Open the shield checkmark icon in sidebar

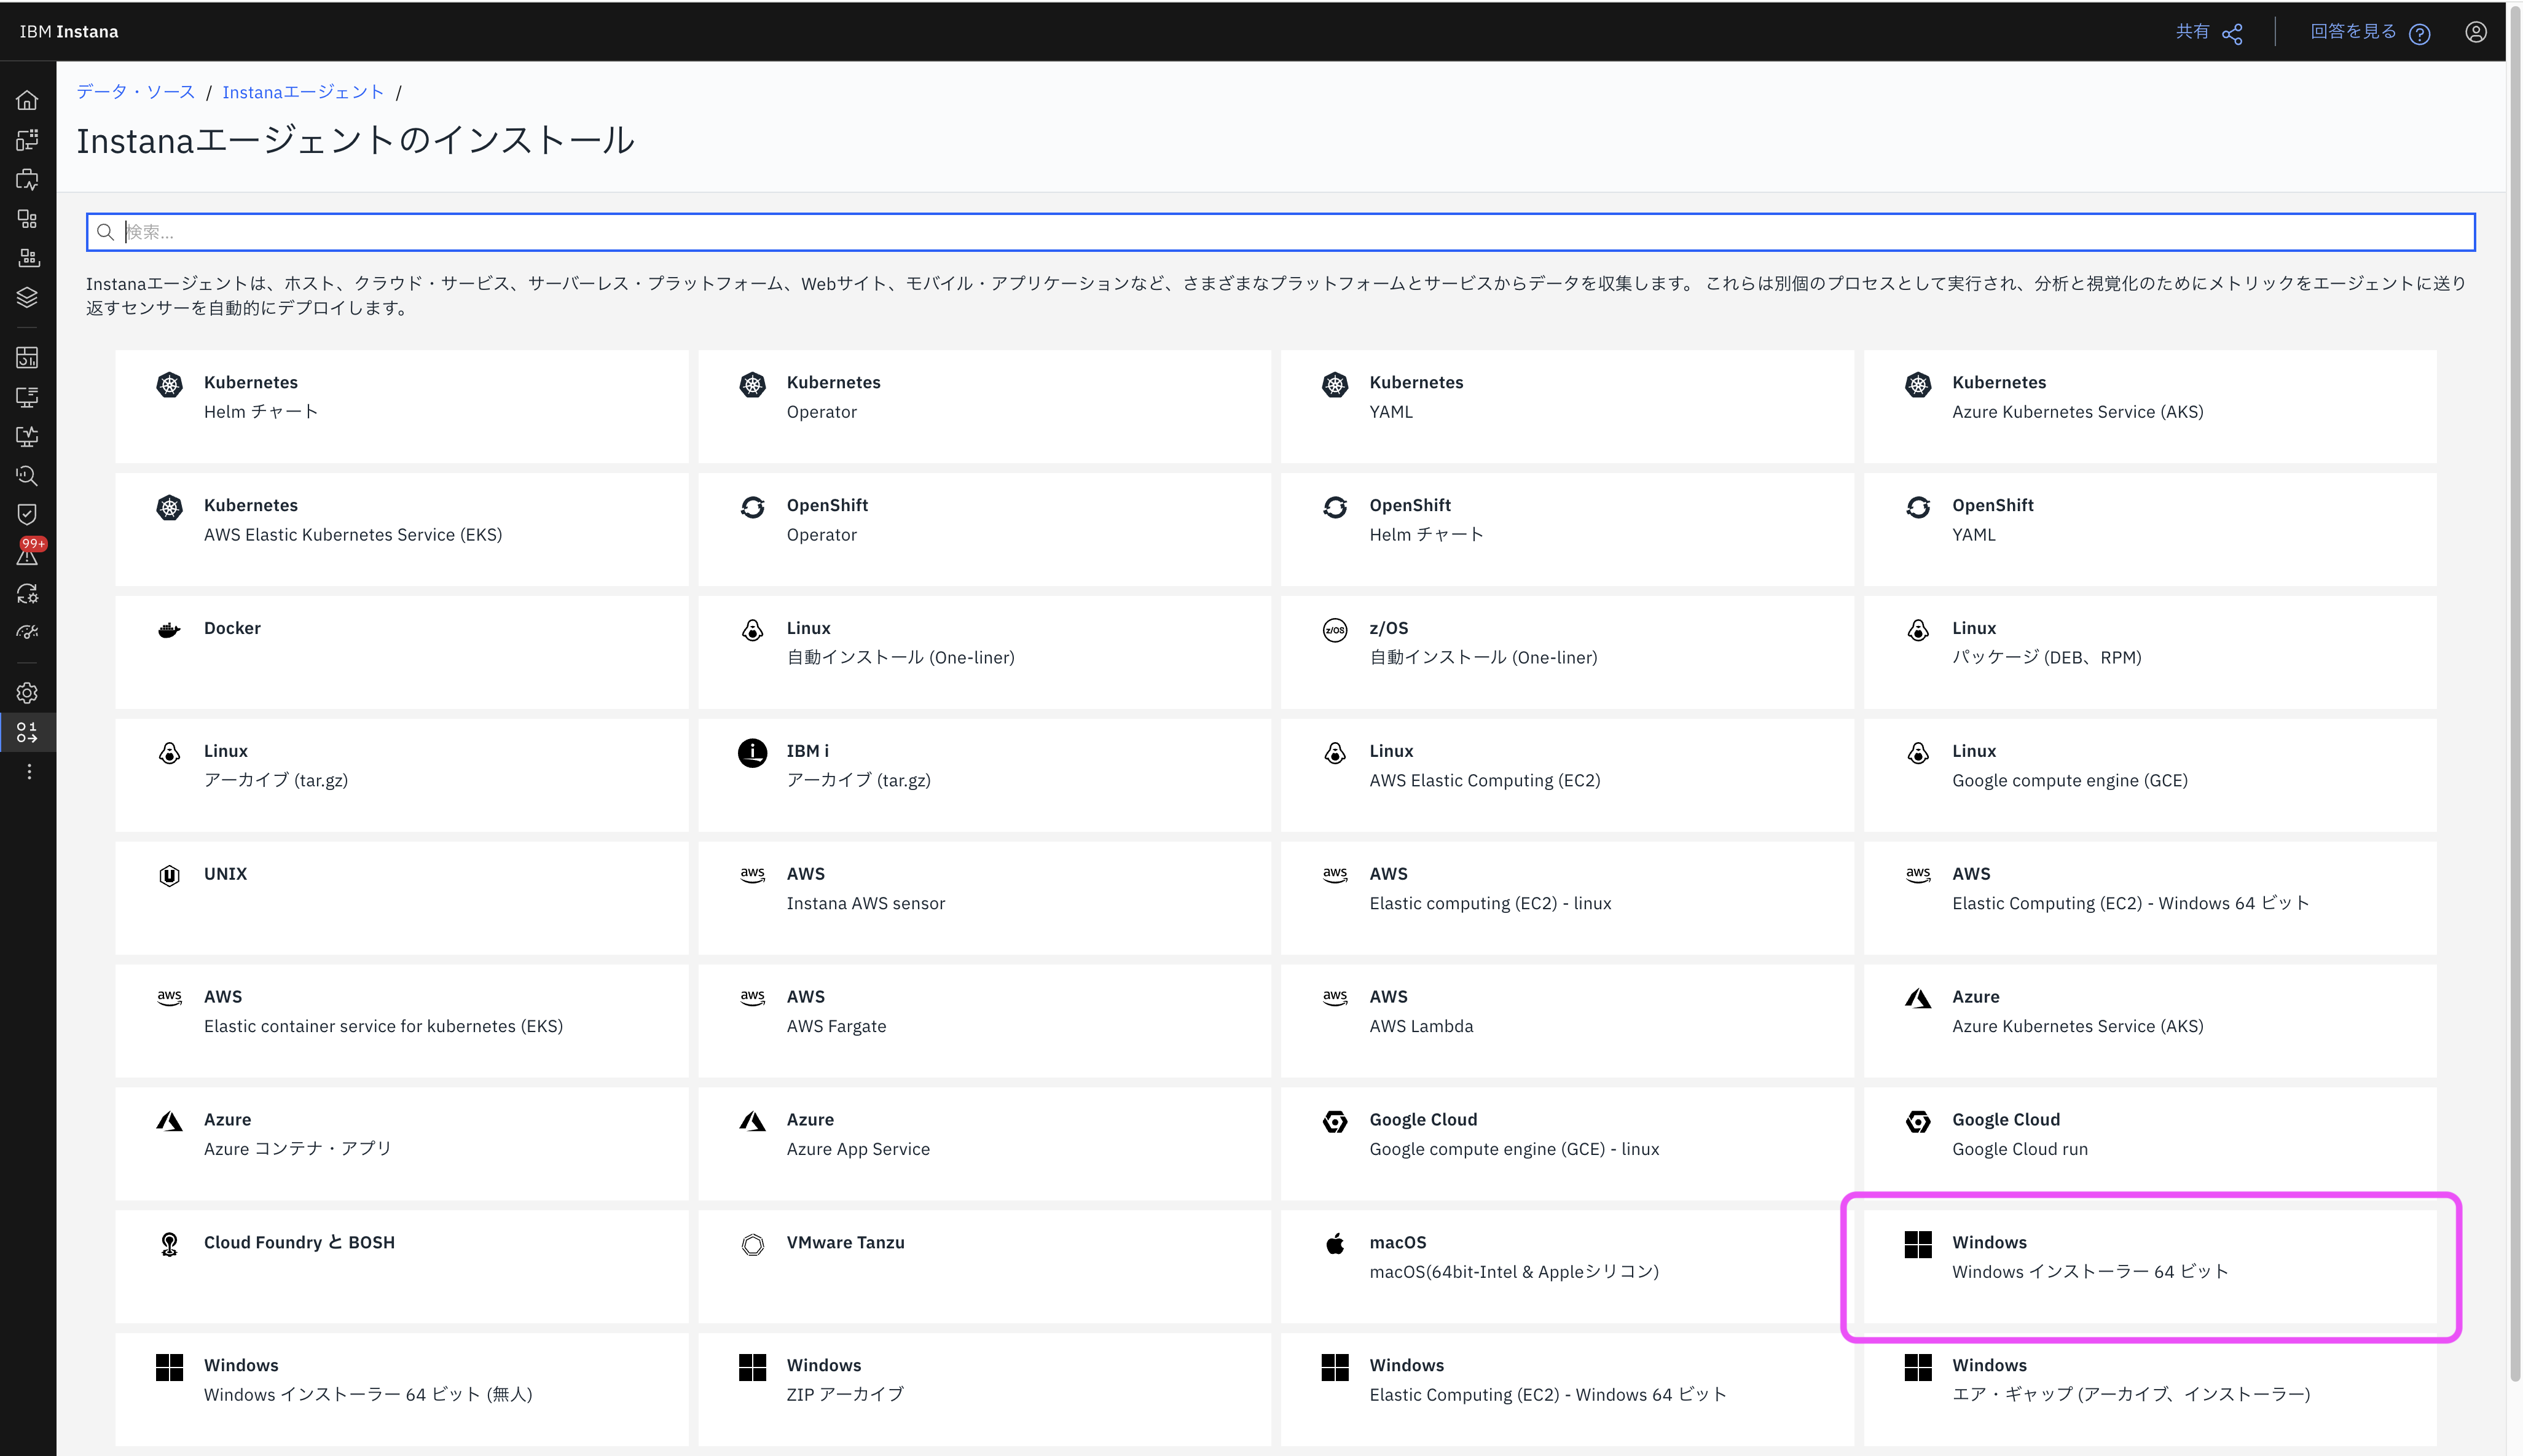click(27, 514)
